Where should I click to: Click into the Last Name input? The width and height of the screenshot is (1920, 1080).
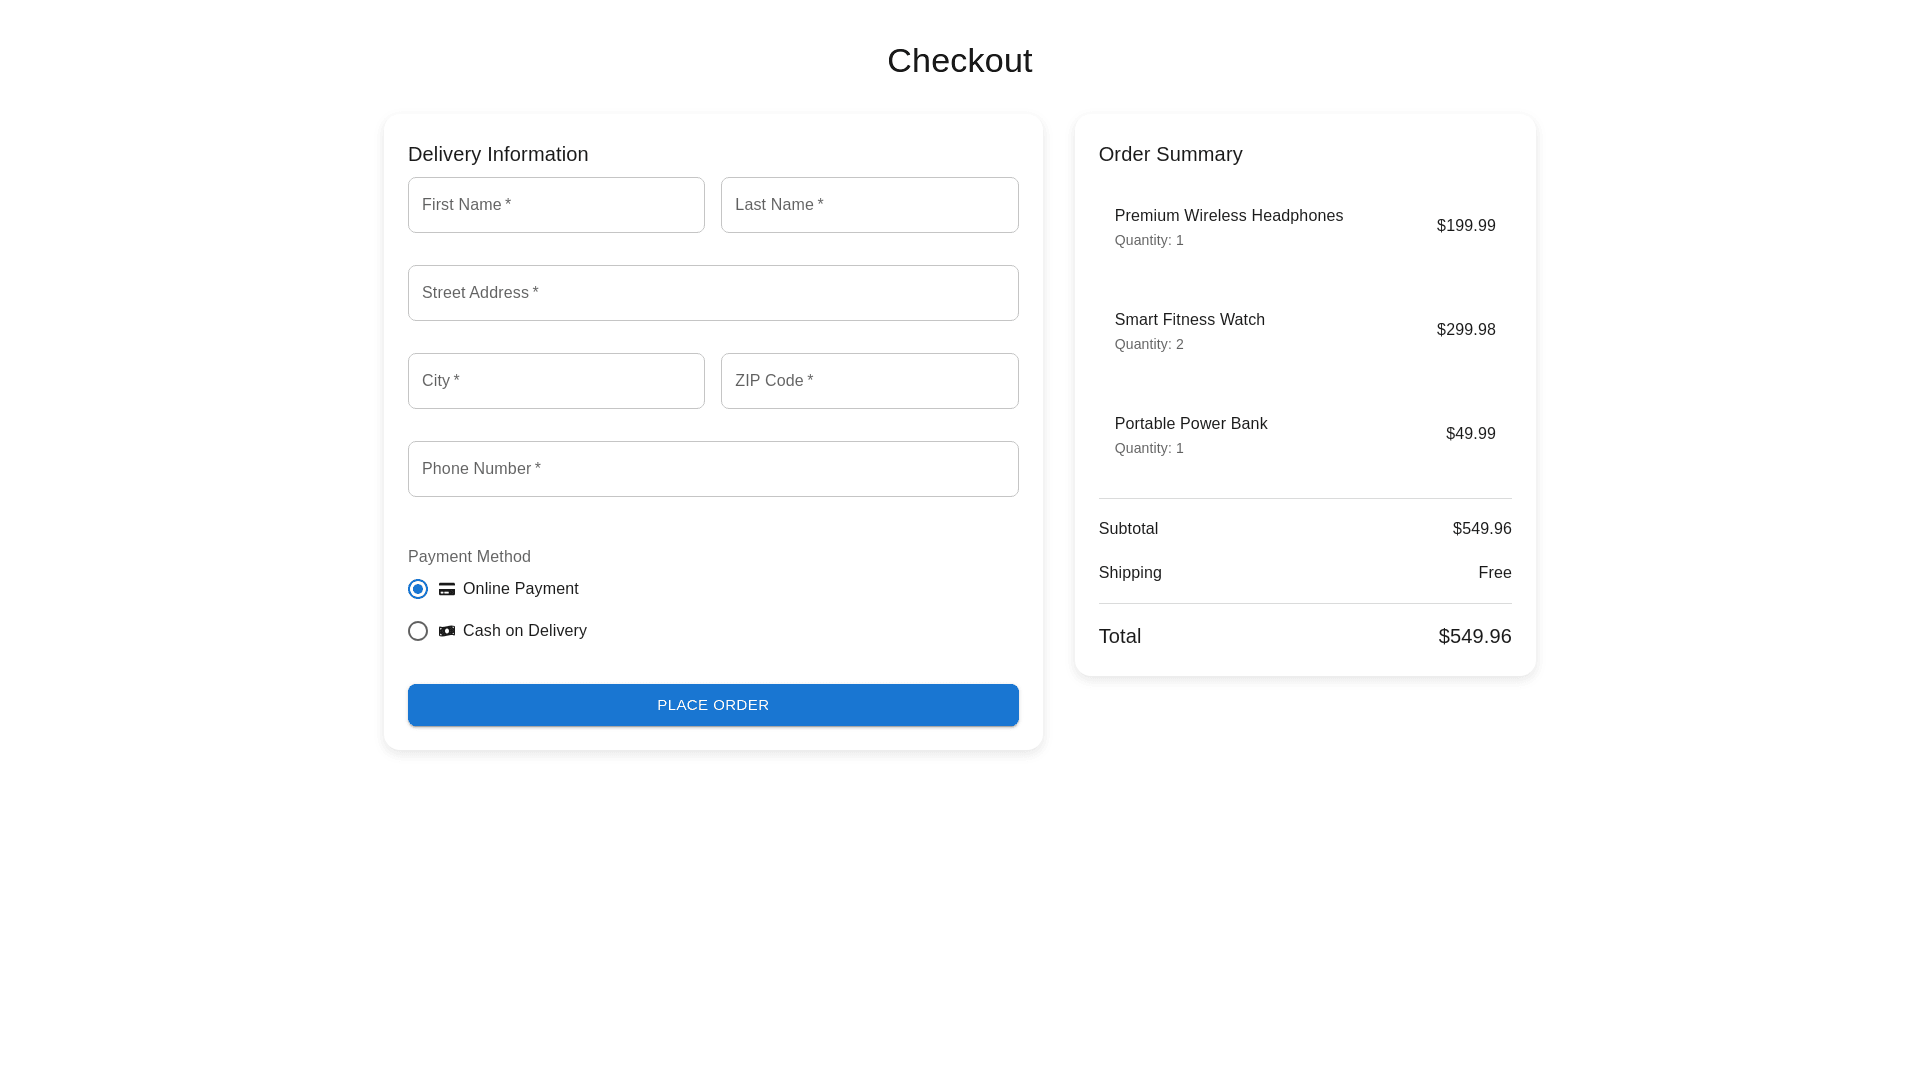[x=869, y=205]
